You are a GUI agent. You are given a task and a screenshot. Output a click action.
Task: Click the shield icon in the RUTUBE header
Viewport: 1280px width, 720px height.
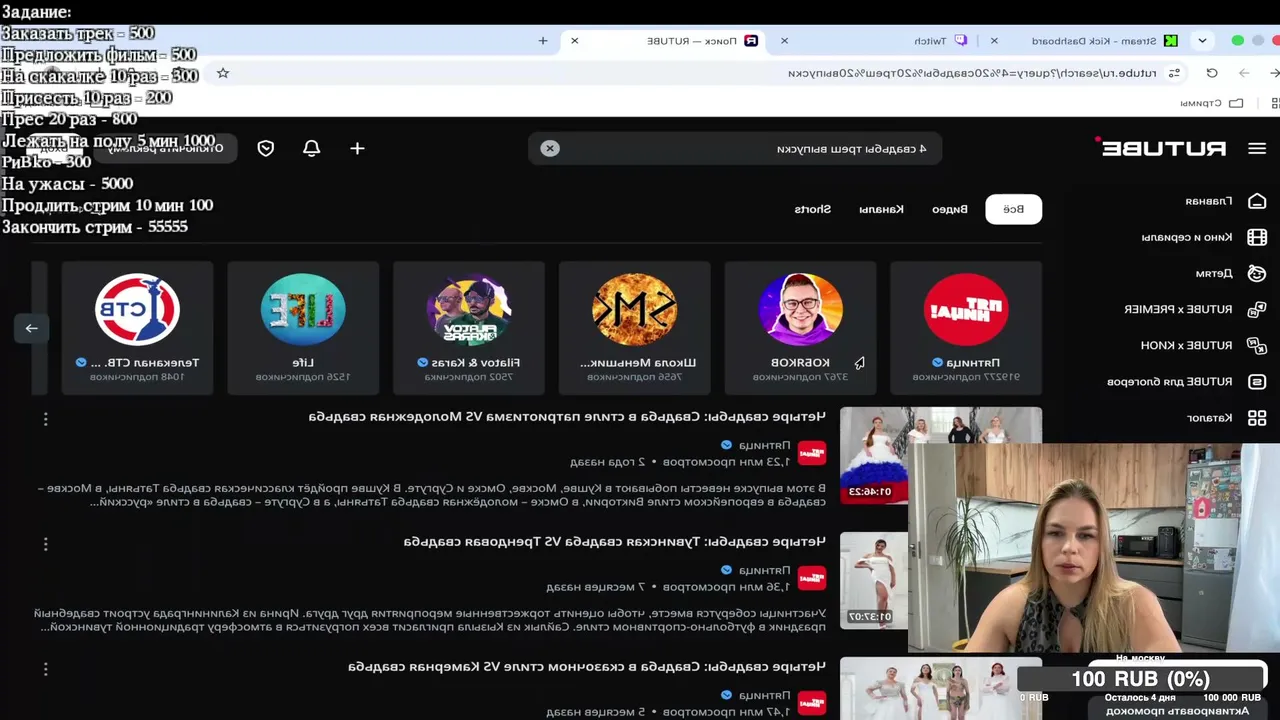[265, 148]
